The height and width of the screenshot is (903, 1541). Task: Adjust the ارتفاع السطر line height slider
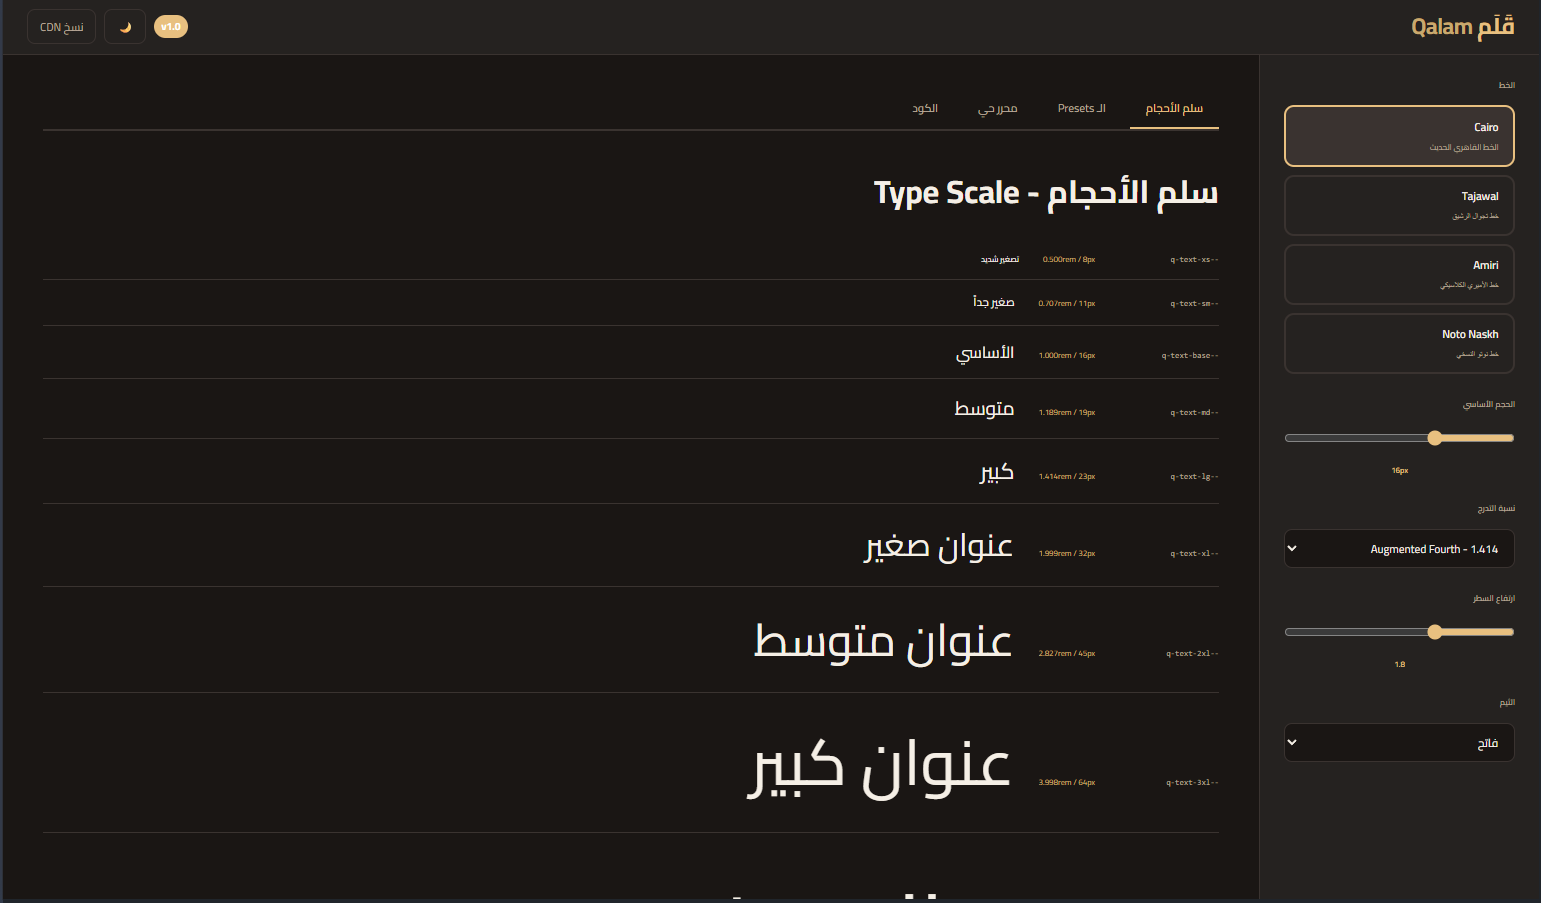1399,632
